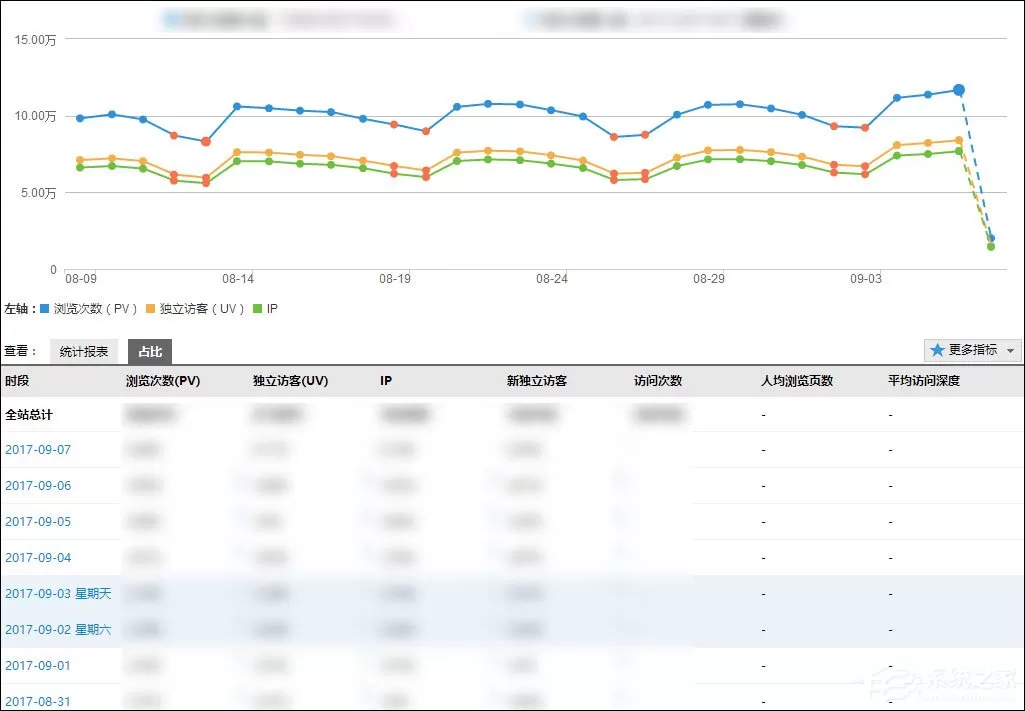Open the 2017-09-03 星期天 link
Viewport: 1025px width, 711px height.
(x=58, y=593)
